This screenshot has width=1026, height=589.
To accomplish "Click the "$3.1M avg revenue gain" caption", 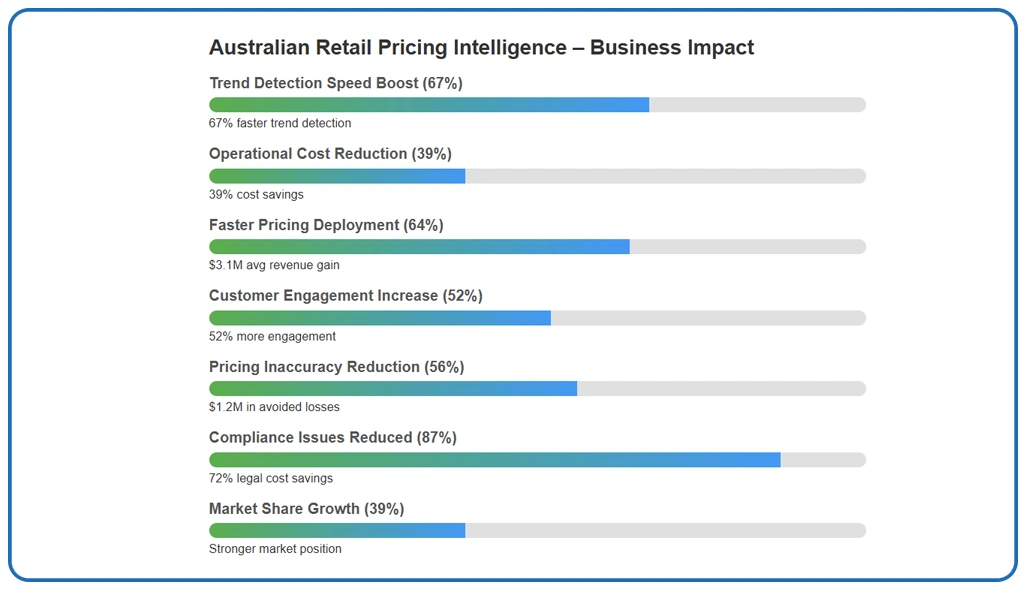I will pos(274,266).
